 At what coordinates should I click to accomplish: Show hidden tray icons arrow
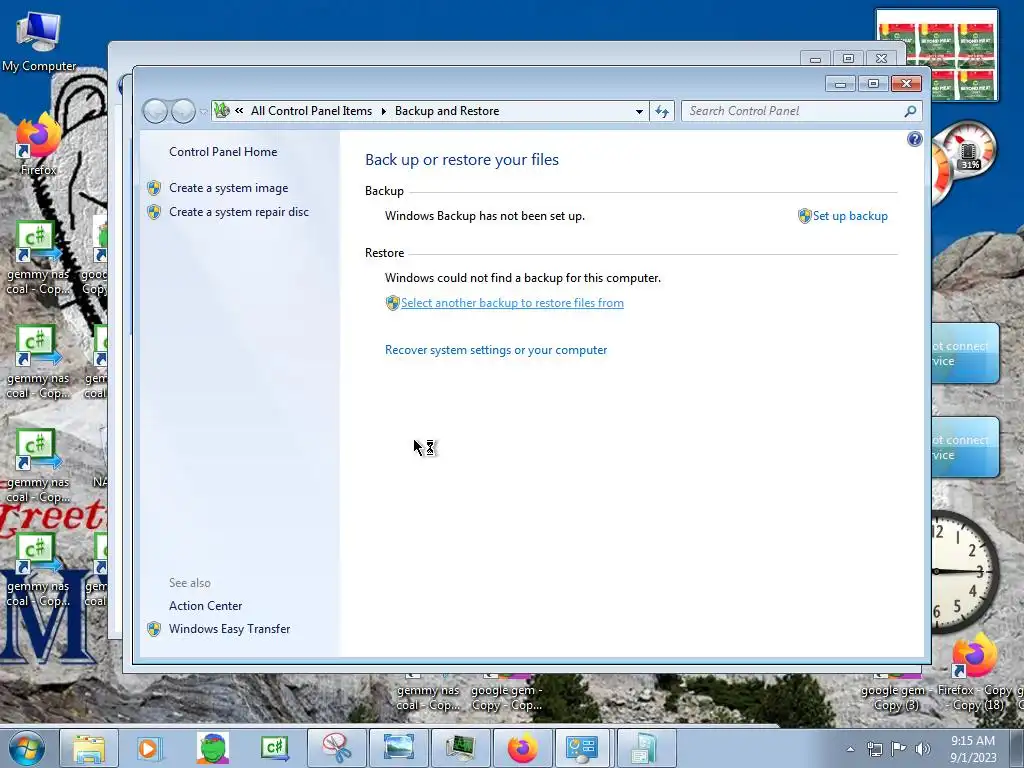point(850,749)
